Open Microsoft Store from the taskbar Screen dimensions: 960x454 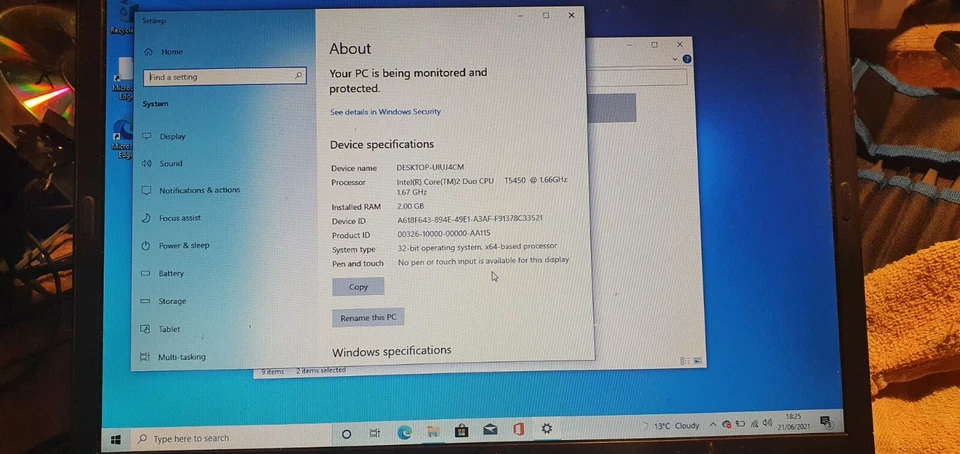[x=461, y=431]
